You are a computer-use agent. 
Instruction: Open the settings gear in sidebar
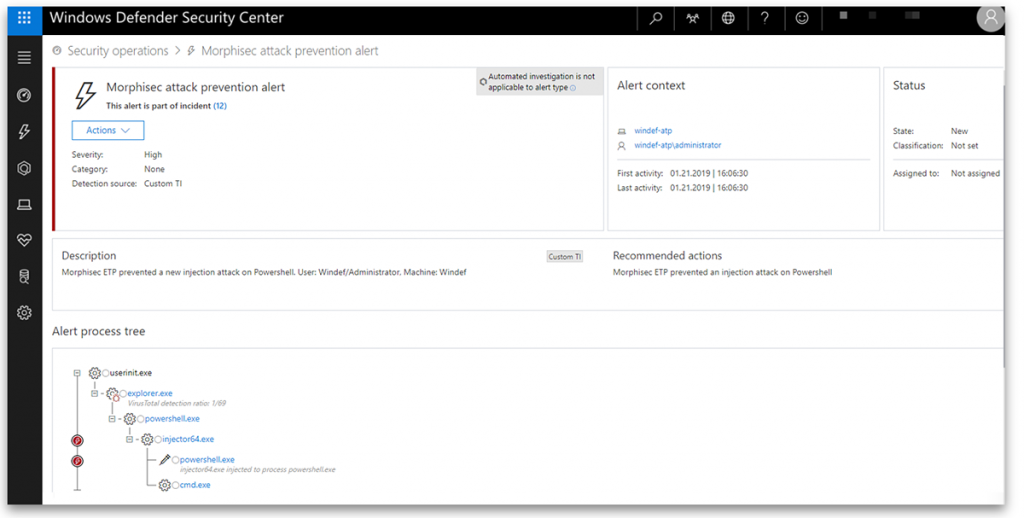(x=25, y=313)
